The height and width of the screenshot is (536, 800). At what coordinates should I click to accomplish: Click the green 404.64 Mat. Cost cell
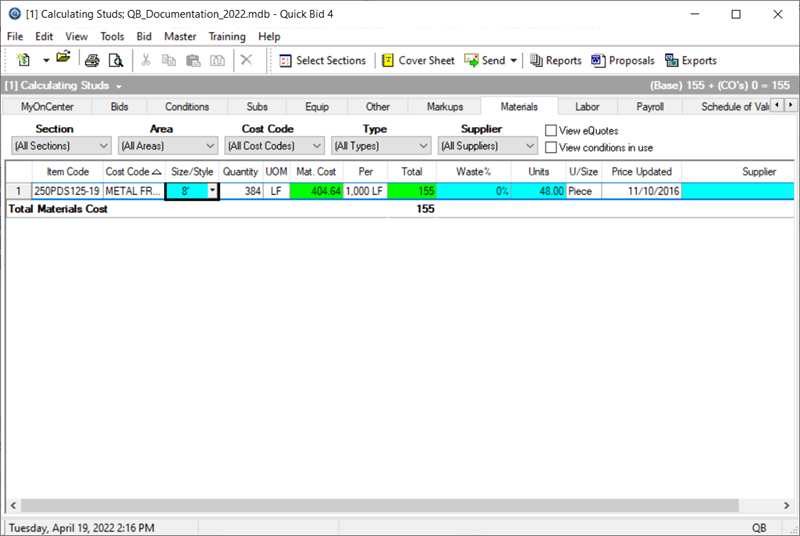point(316,191)
